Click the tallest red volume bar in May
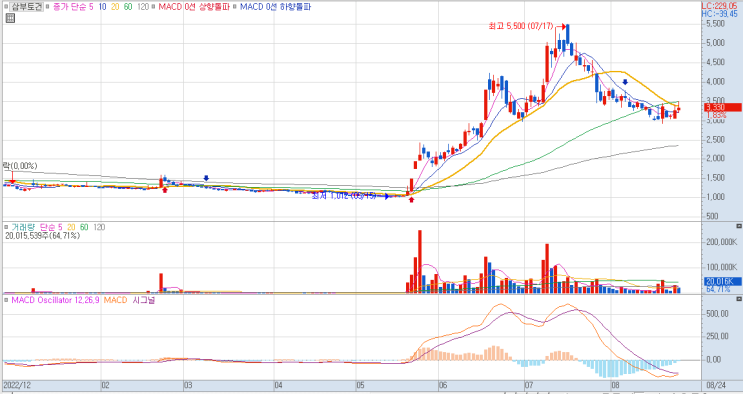This screenshot has height=394, width=743. pyautogui.click(x=420, y=262)
